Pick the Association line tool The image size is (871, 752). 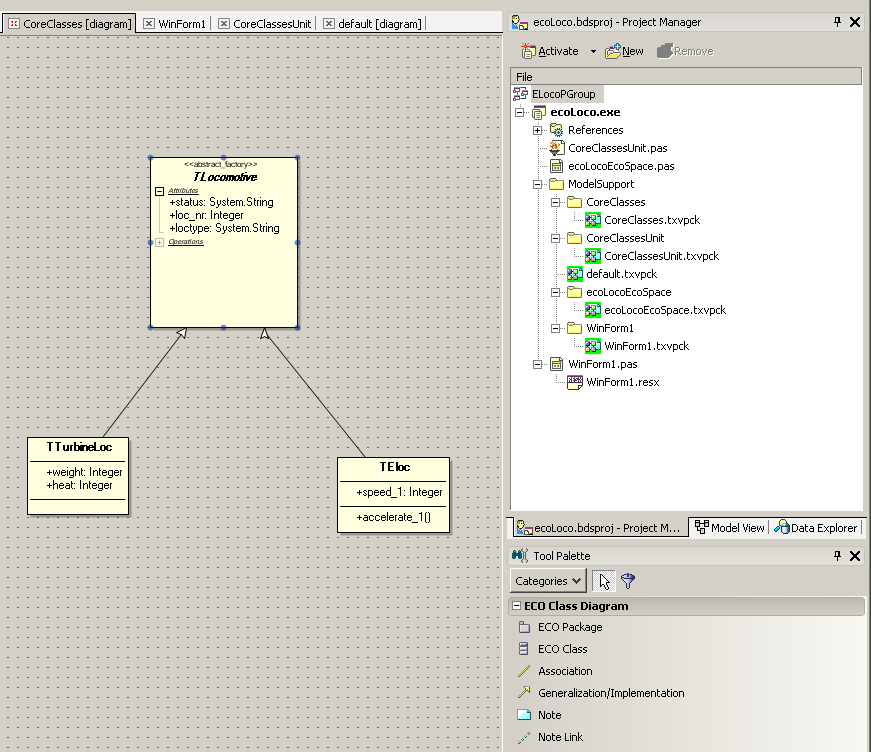524,671
